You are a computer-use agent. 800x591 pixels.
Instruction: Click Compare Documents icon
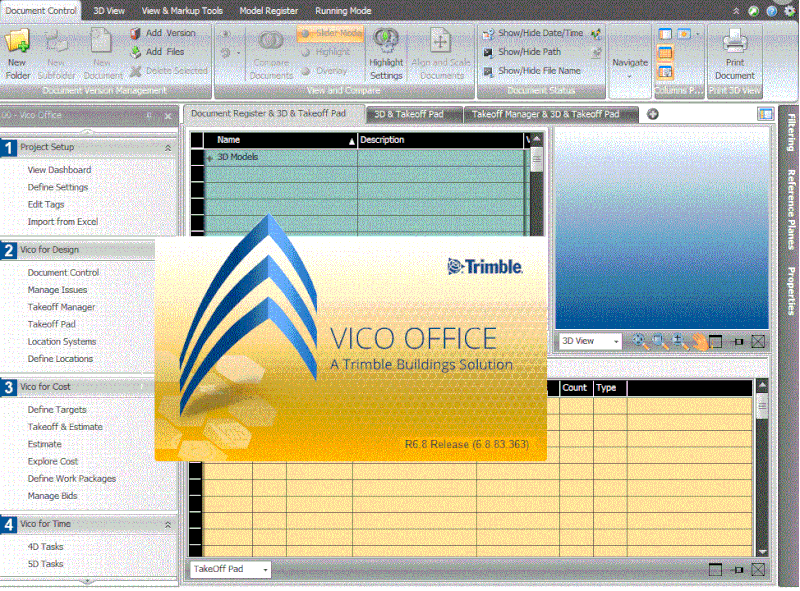(x=271, y=41)
